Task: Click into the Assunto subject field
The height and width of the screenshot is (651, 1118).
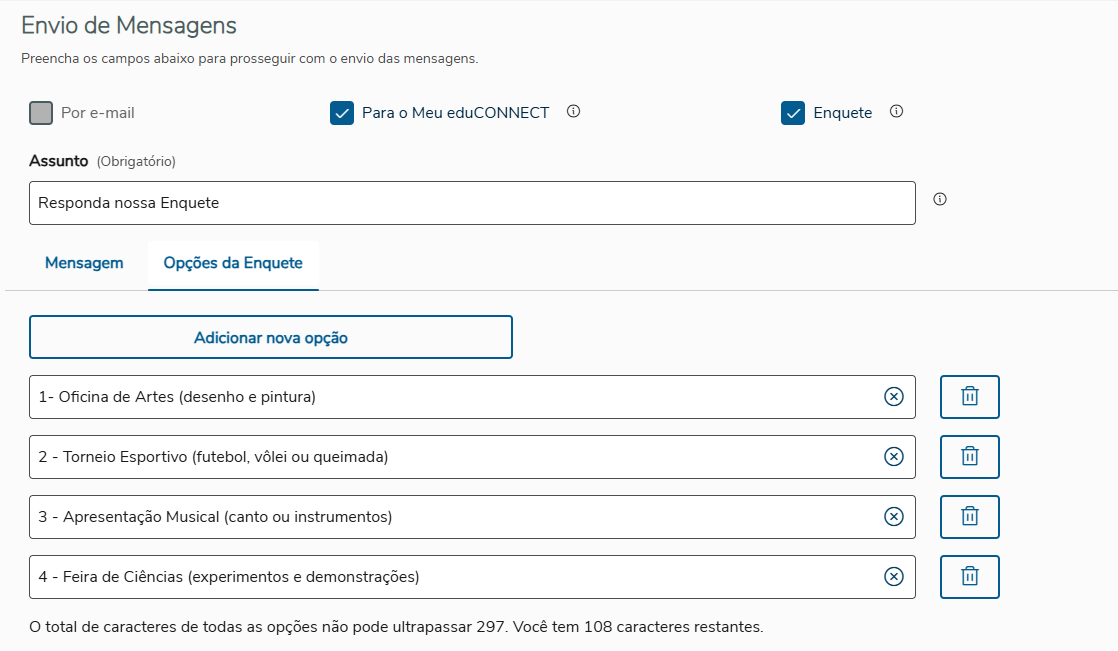Action: (471, 203)
